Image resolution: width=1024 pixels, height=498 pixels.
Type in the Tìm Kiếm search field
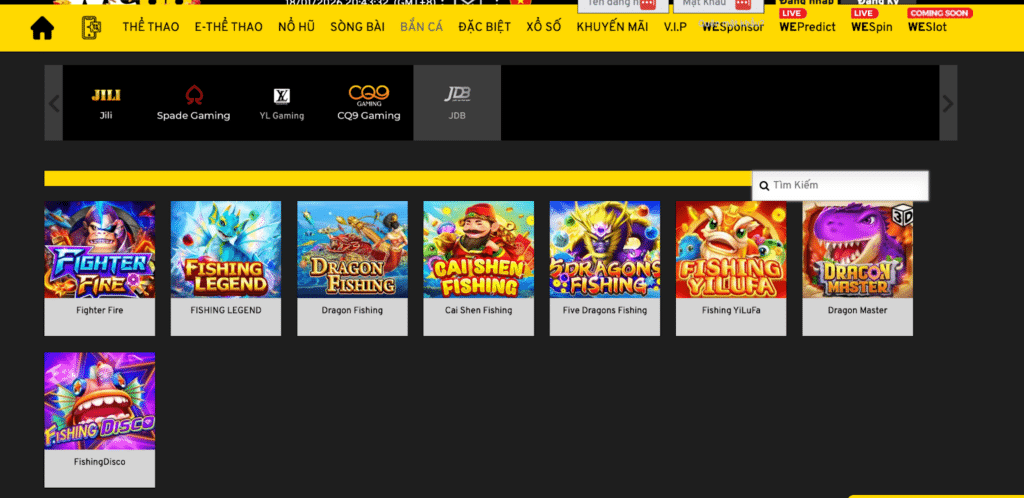click(847, 186)
